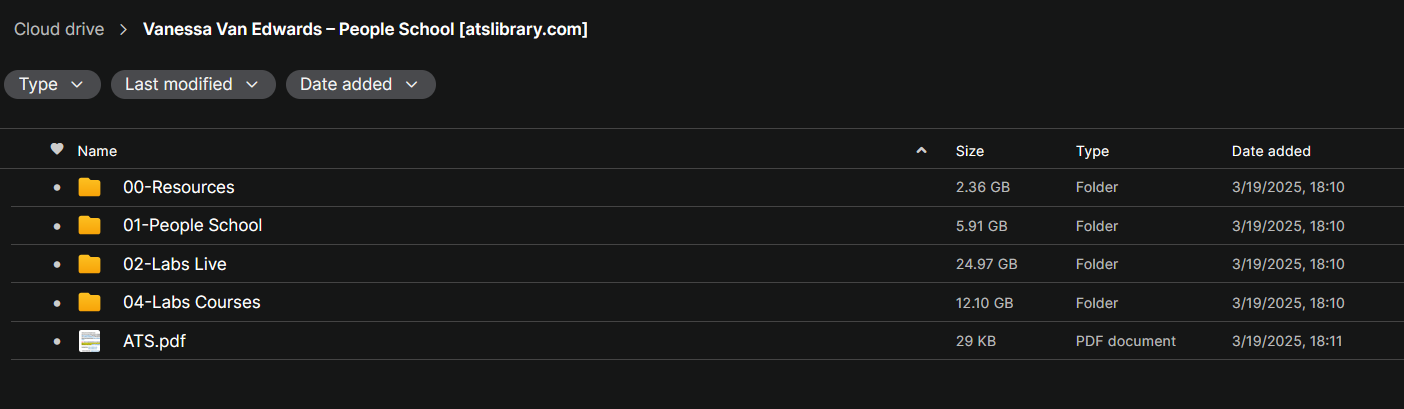Image resolution: width=1404 pixels, height=409 pixels.
Task: Go back to Cloud drive breadcrumb
Action: (59, 29)
